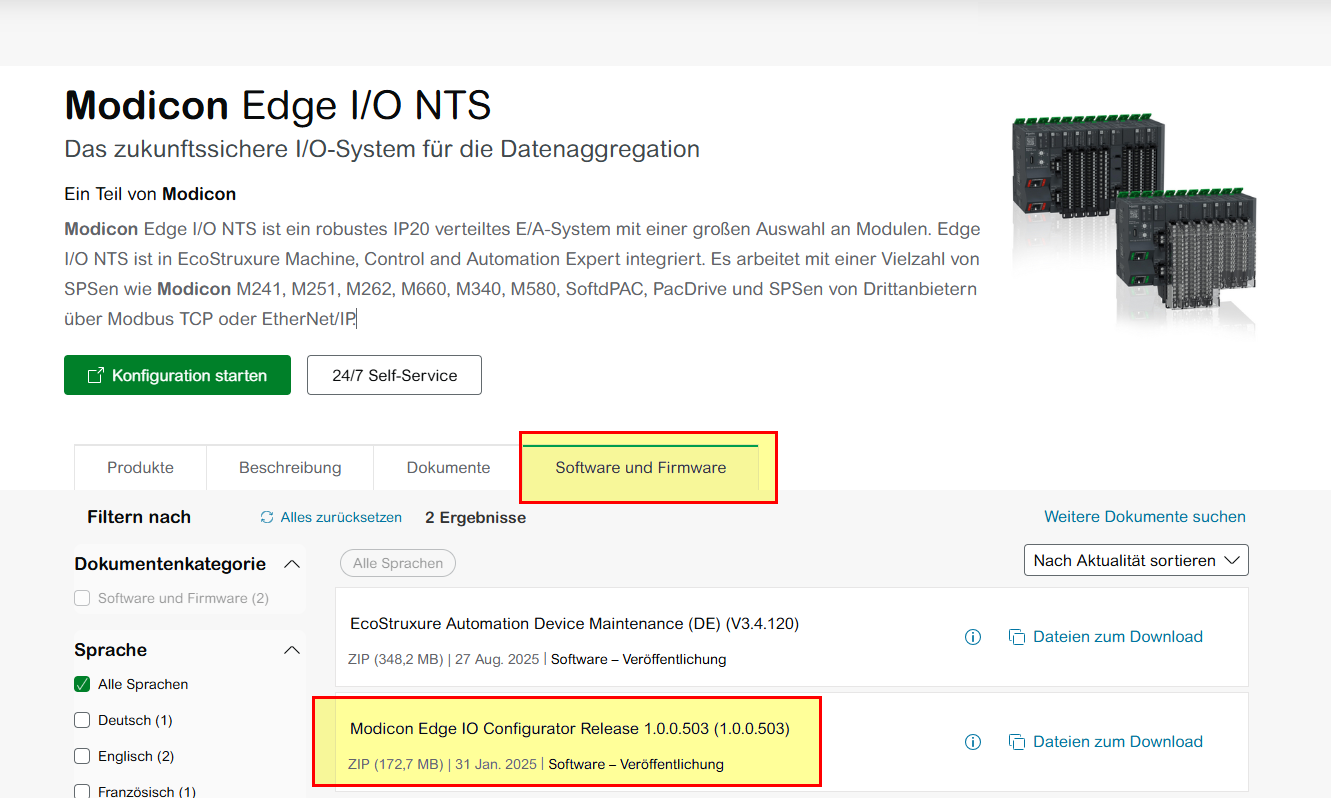Viewport: 1331px width, 798px height.
Task: Remove the Alle Sprachen filter chip
Action: (x=398, y=563)
